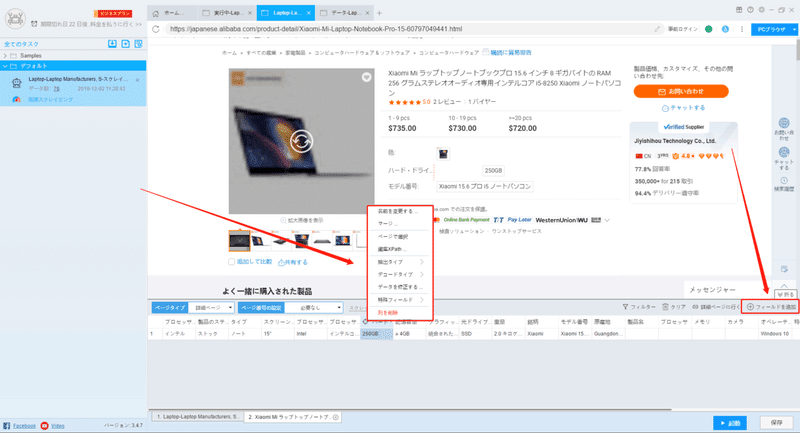Click the first product thumbnail under the main image
The image size is (800, 433).
coord(239,241)
